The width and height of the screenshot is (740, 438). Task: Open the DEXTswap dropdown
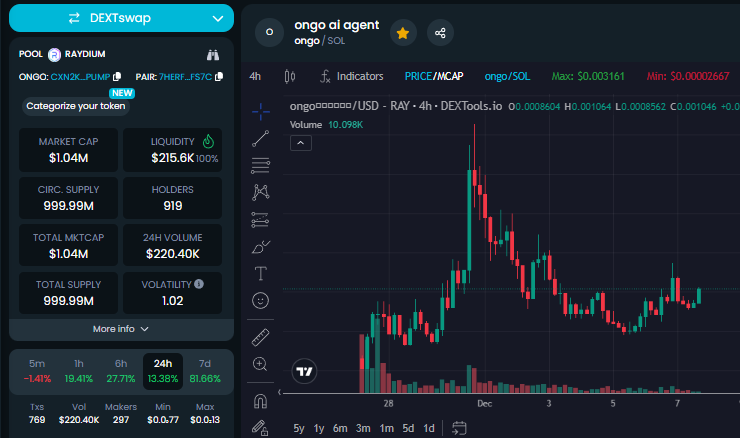pyautogui.click(x=121, y=18)
